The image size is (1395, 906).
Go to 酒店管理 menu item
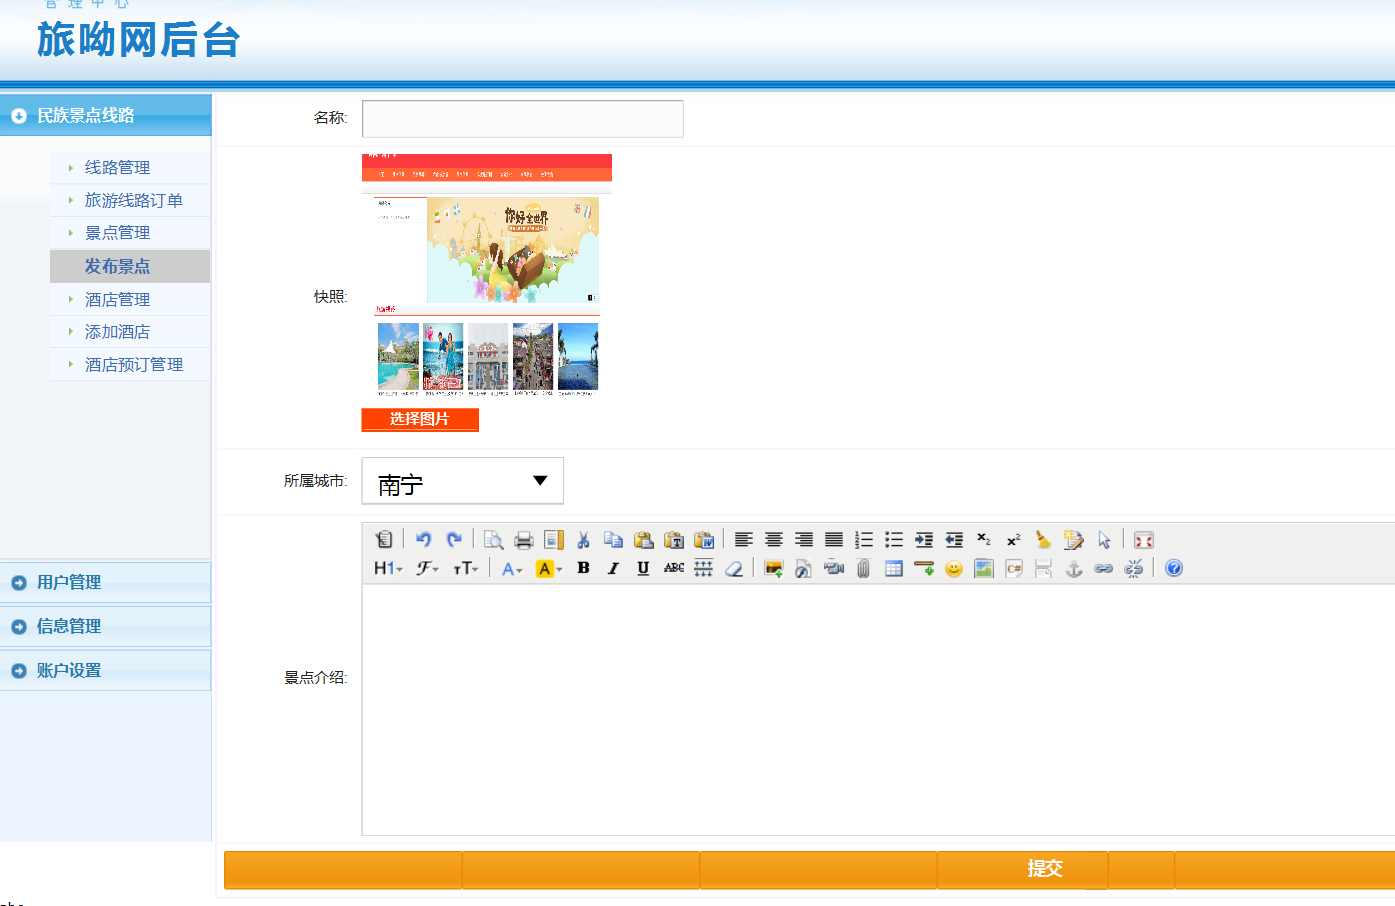[x=117, y=299]
